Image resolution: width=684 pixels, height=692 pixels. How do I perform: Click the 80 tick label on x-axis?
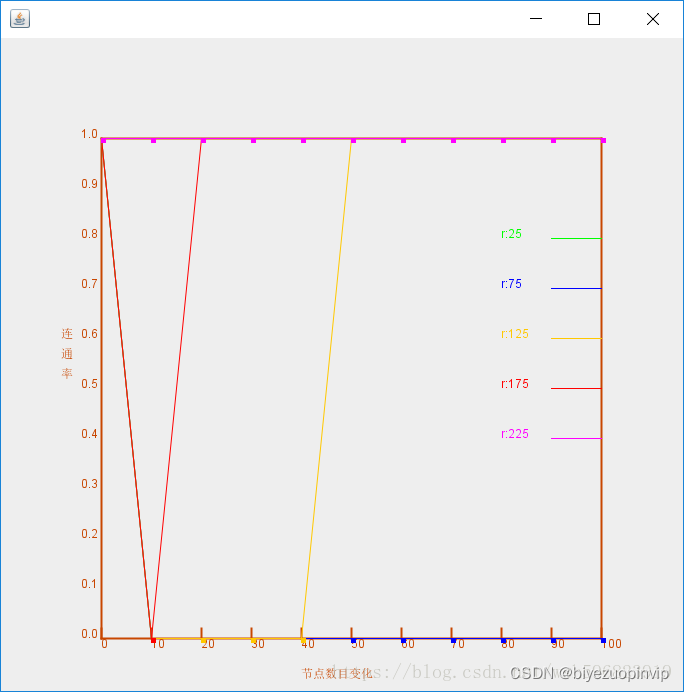pyautogui.click(x=508, y=644)
